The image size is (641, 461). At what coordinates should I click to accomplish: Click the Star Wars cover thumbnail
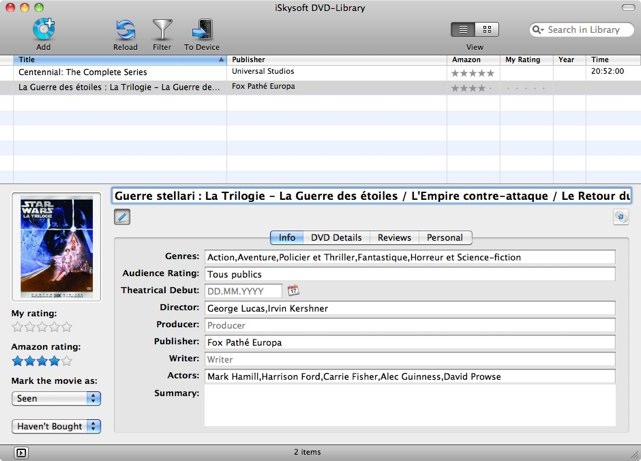click(x=56, y=247)
